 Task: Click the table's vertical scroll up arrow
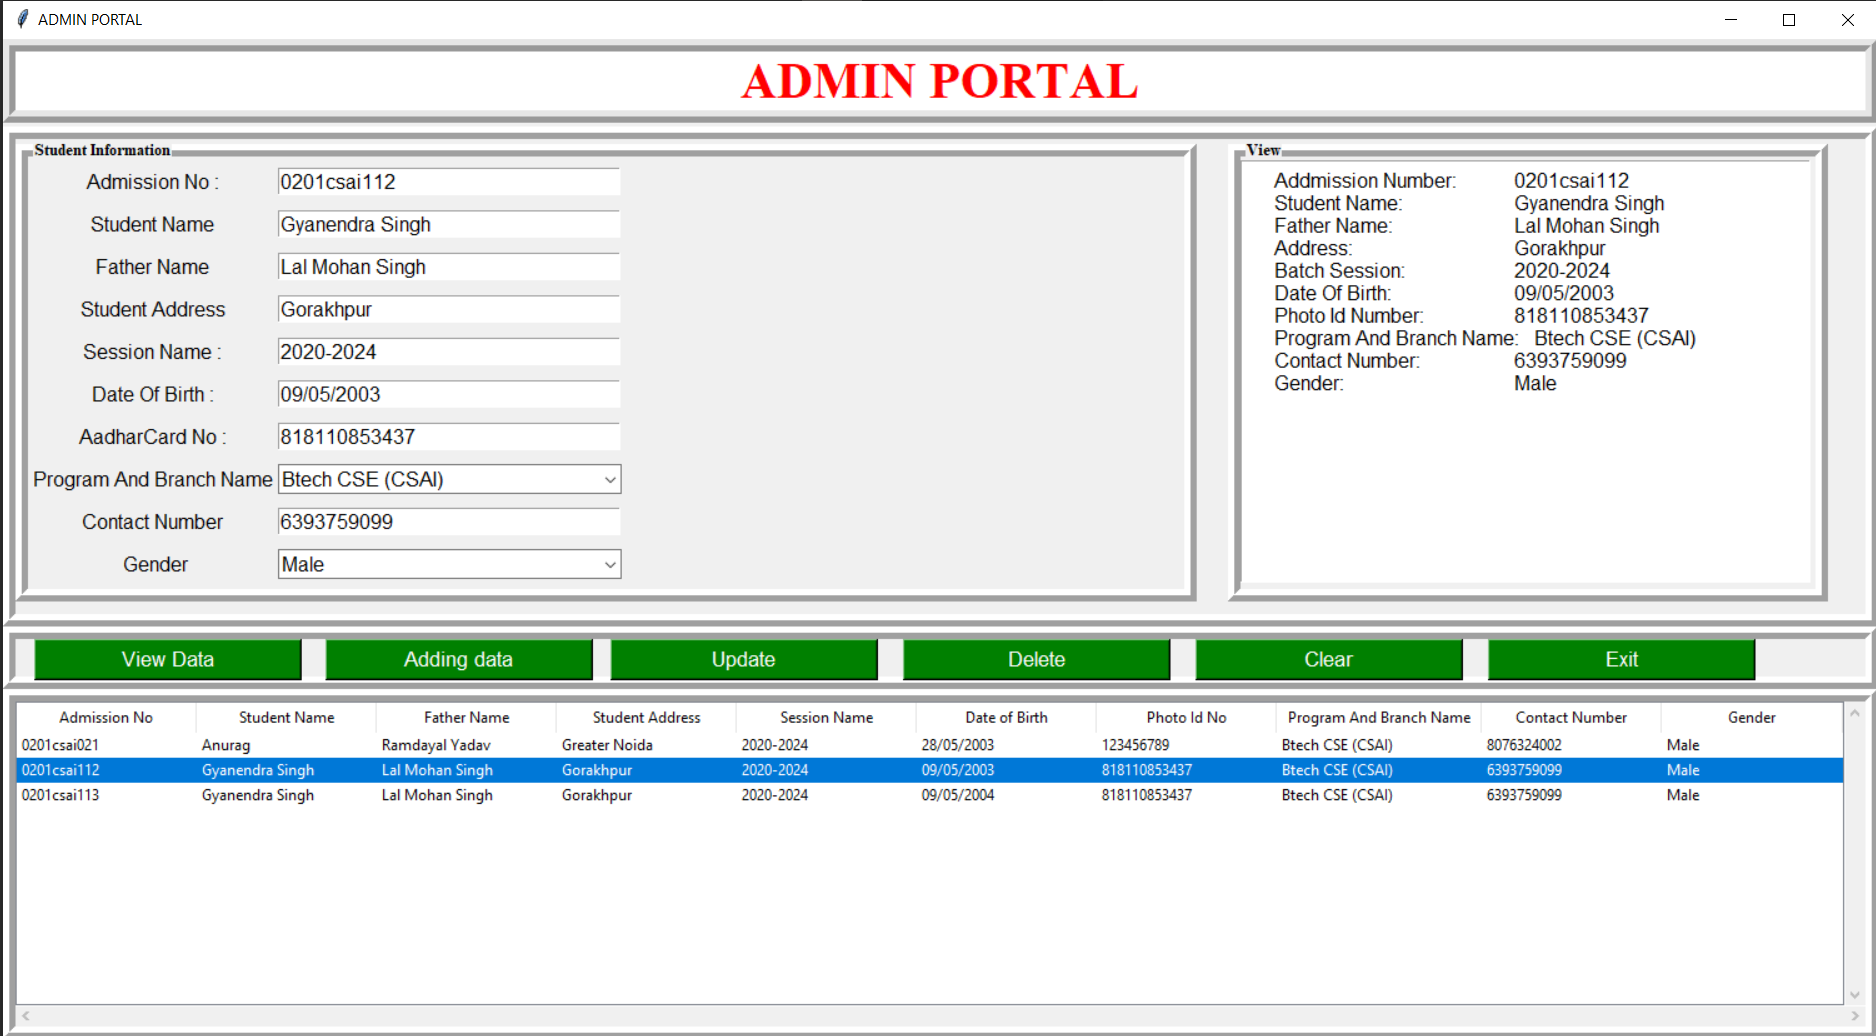[1855, 713]
